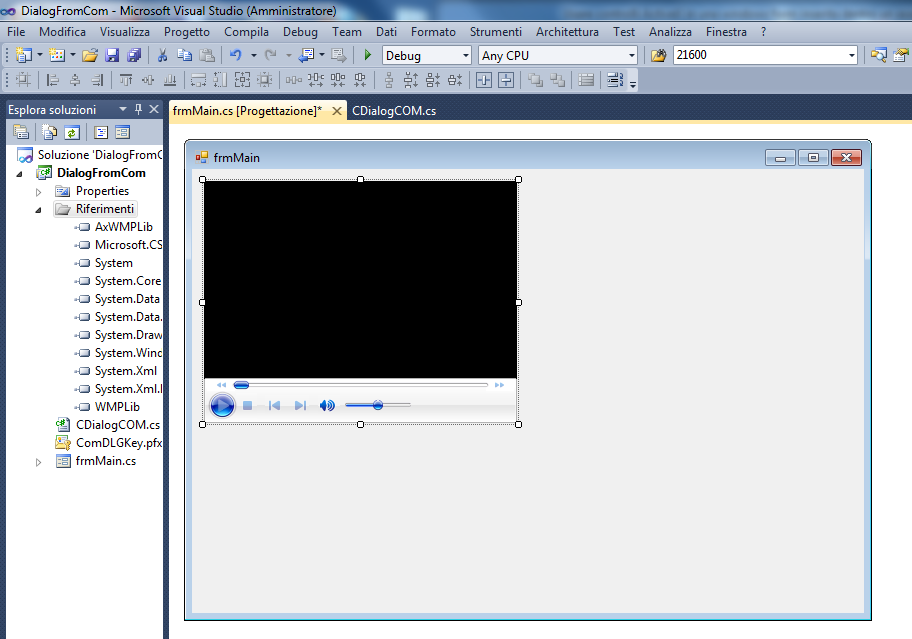Open the Any CPU platform dropdown
Image resolution: width=912 pixels, height=639 pixels.
pos(632,56)
